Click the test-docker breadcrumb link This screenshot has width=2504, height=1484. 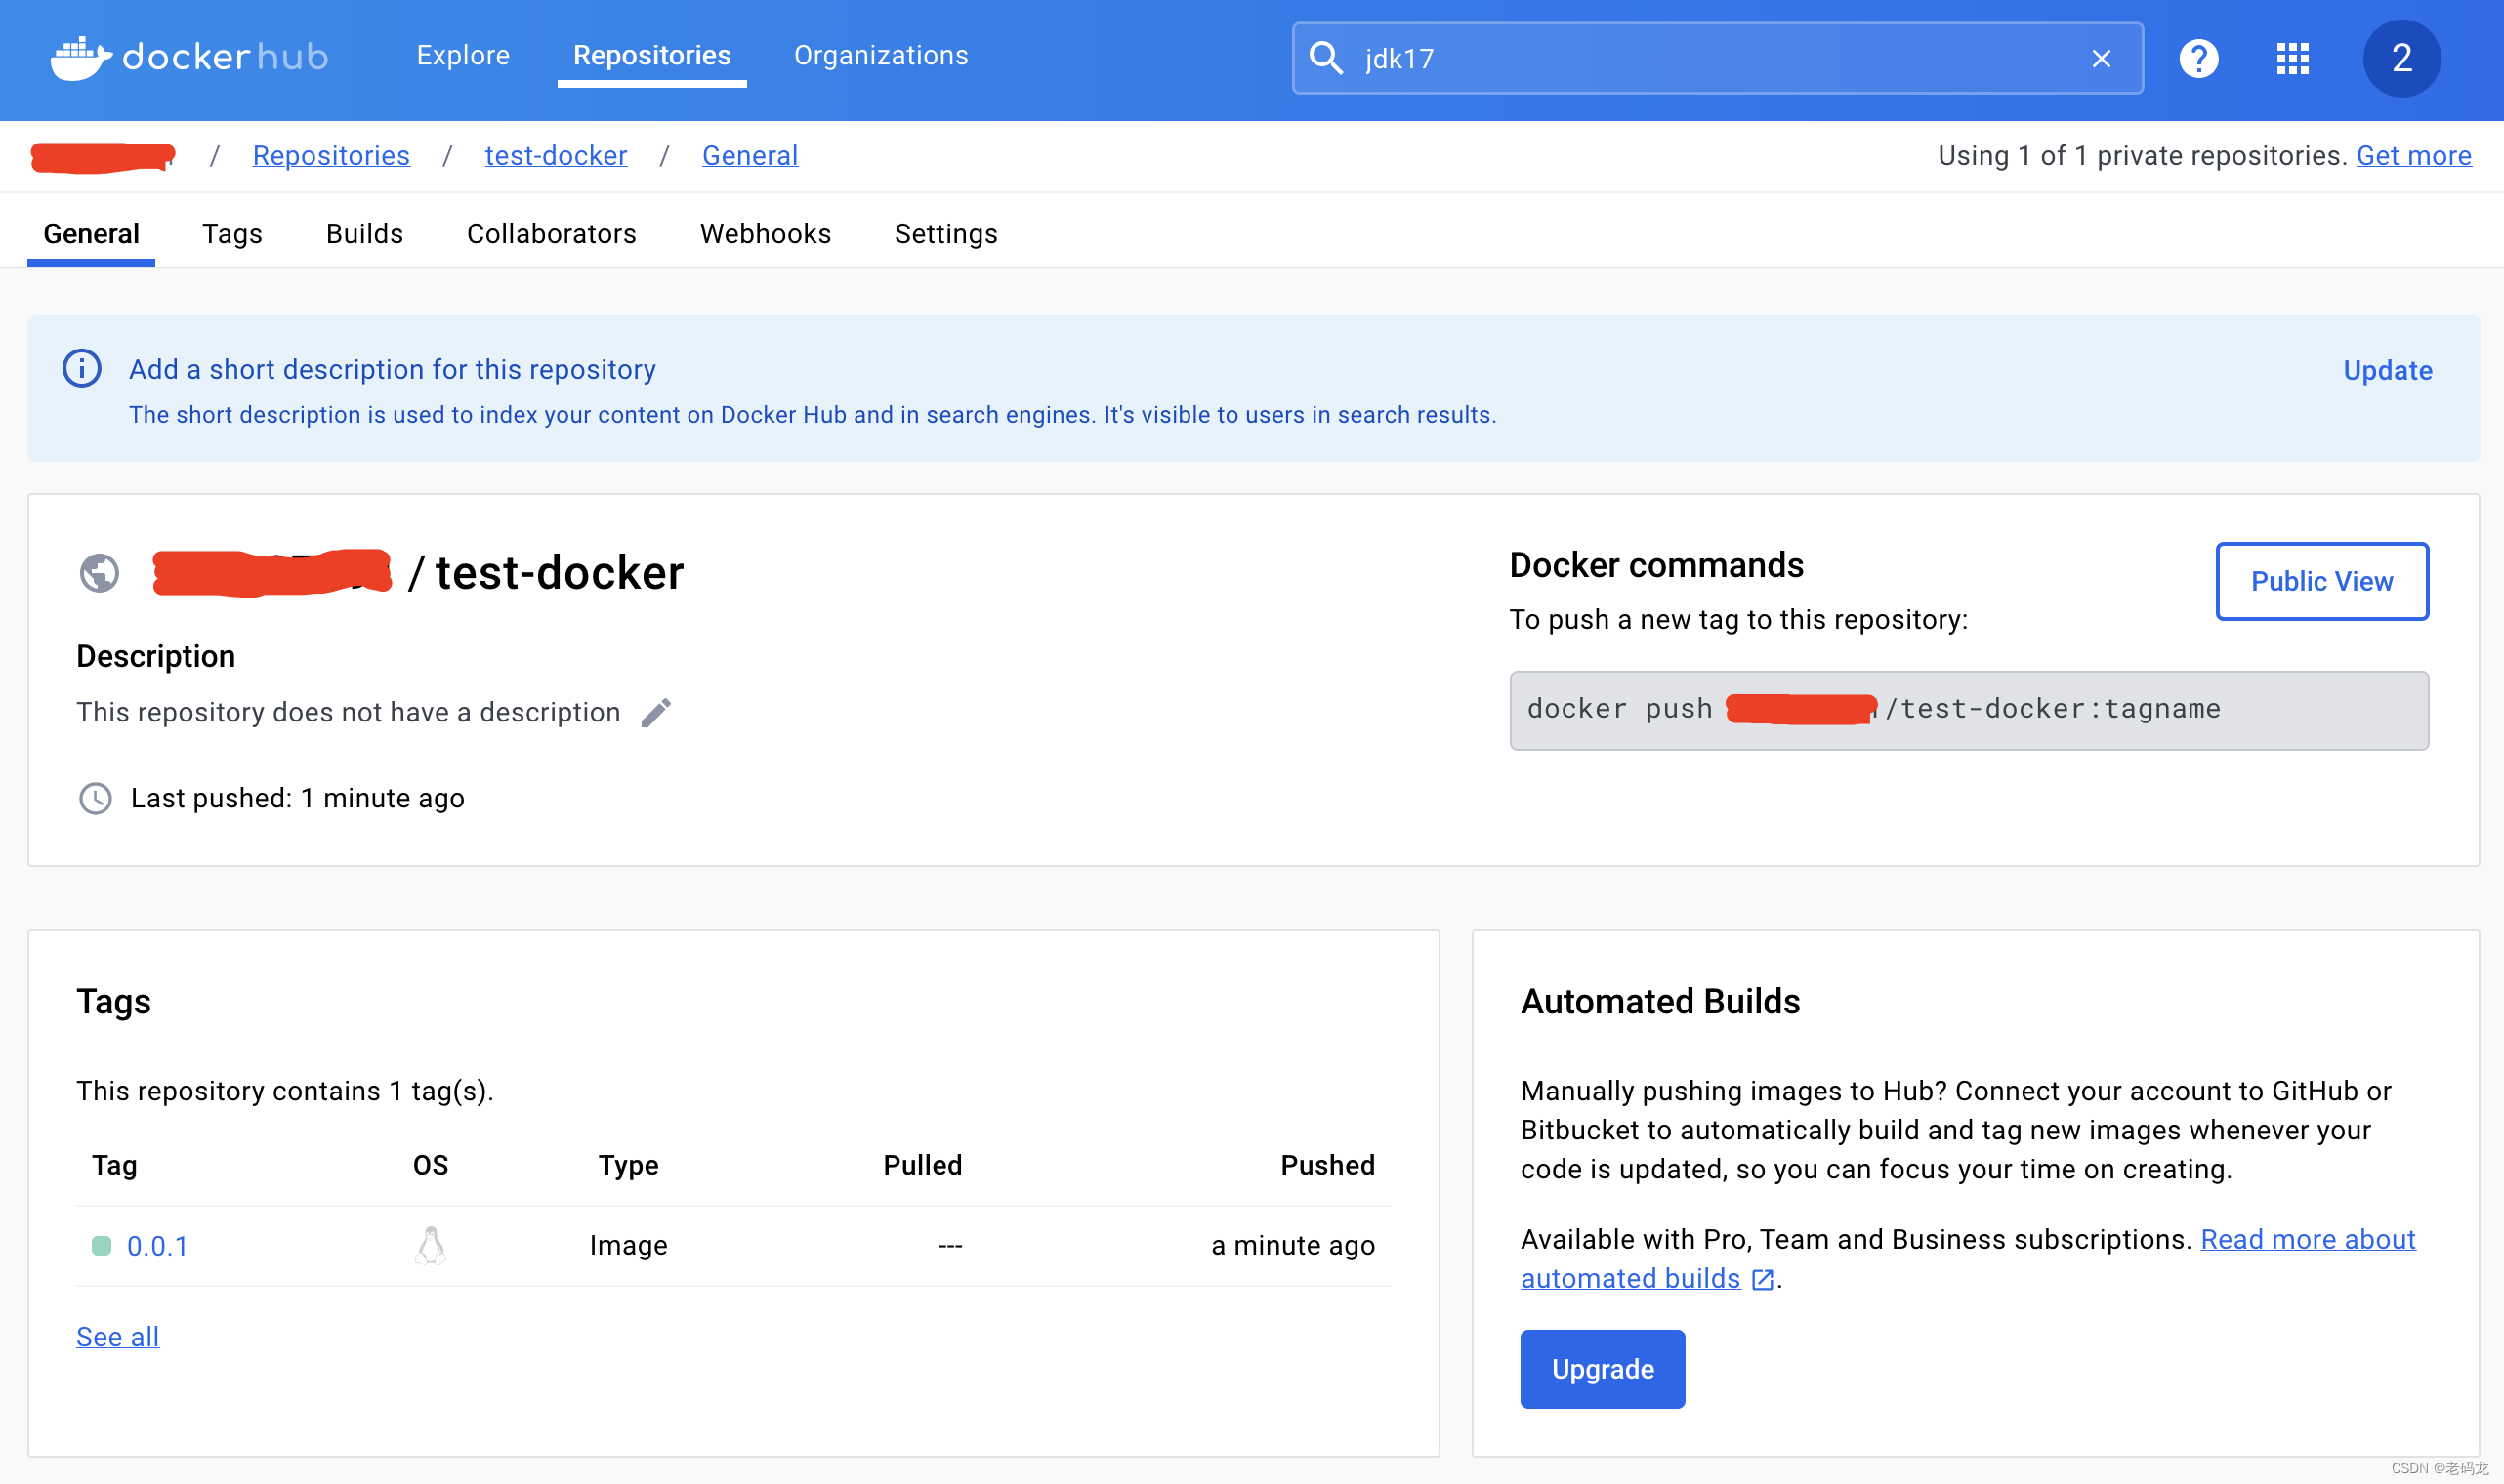pos(556,155)
